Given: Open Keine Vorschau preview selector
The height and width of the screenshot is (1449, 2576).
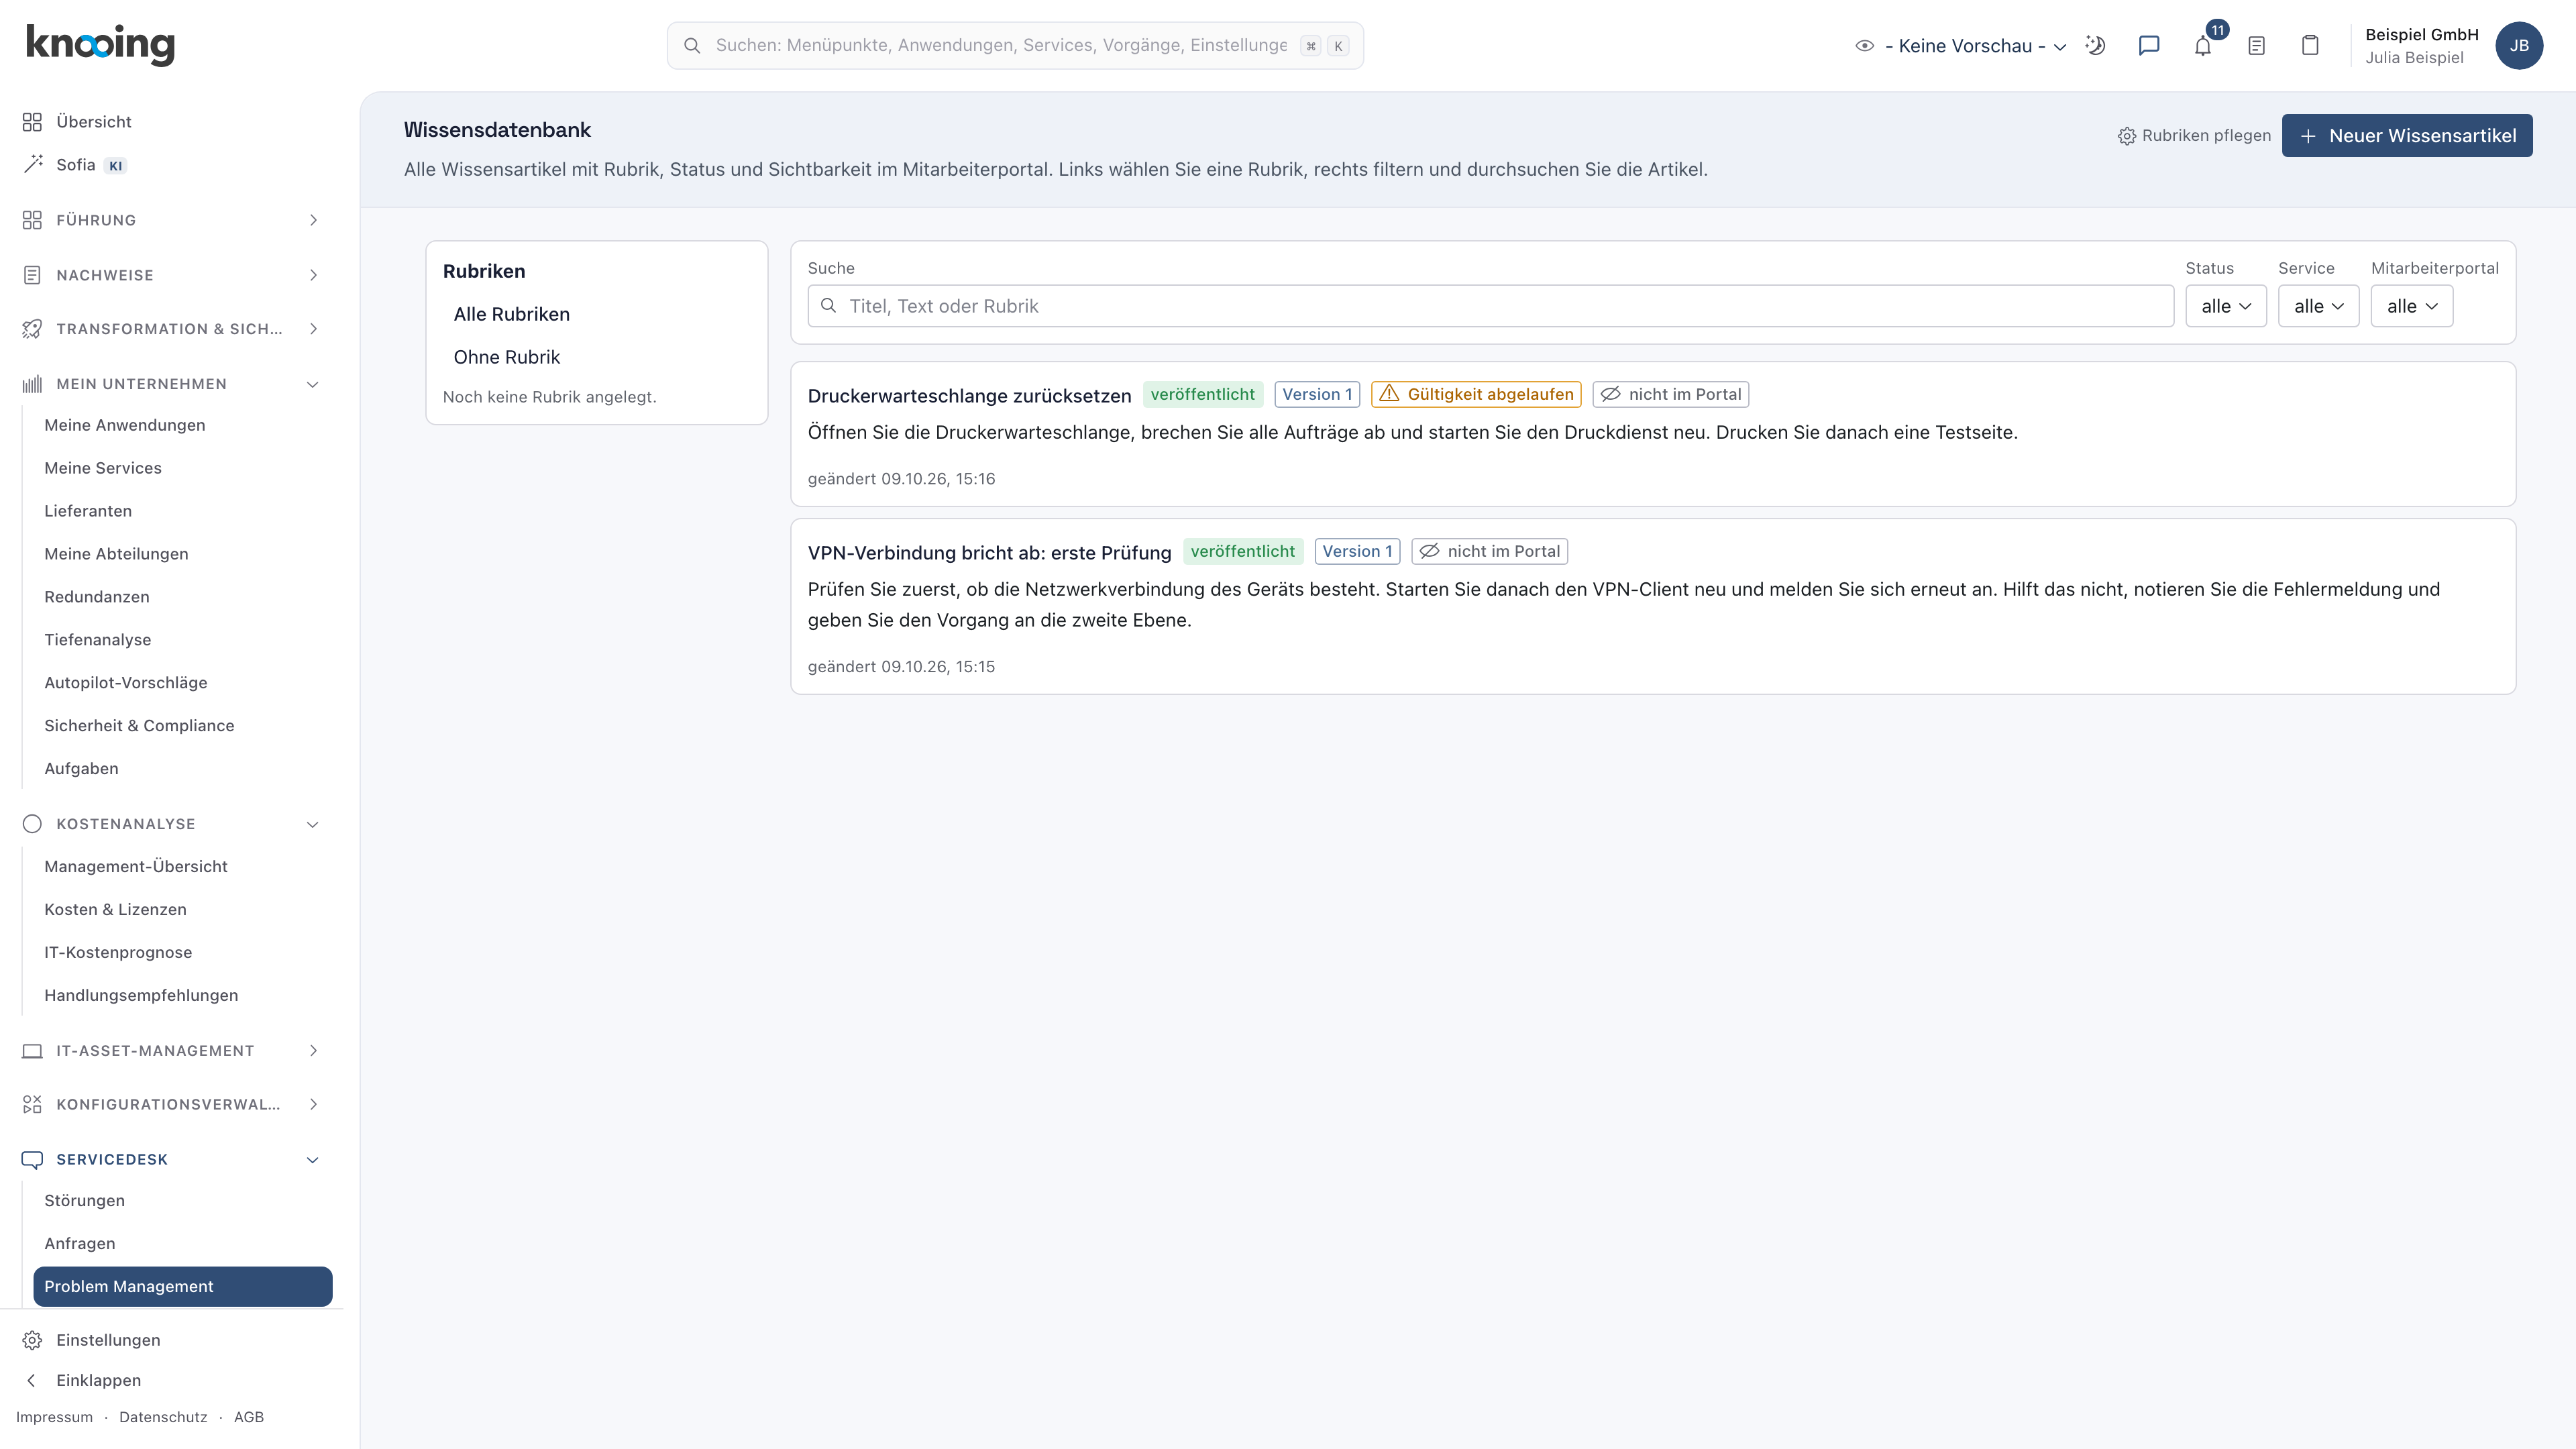Looking at the screenshot, I should click(1960, 46).
